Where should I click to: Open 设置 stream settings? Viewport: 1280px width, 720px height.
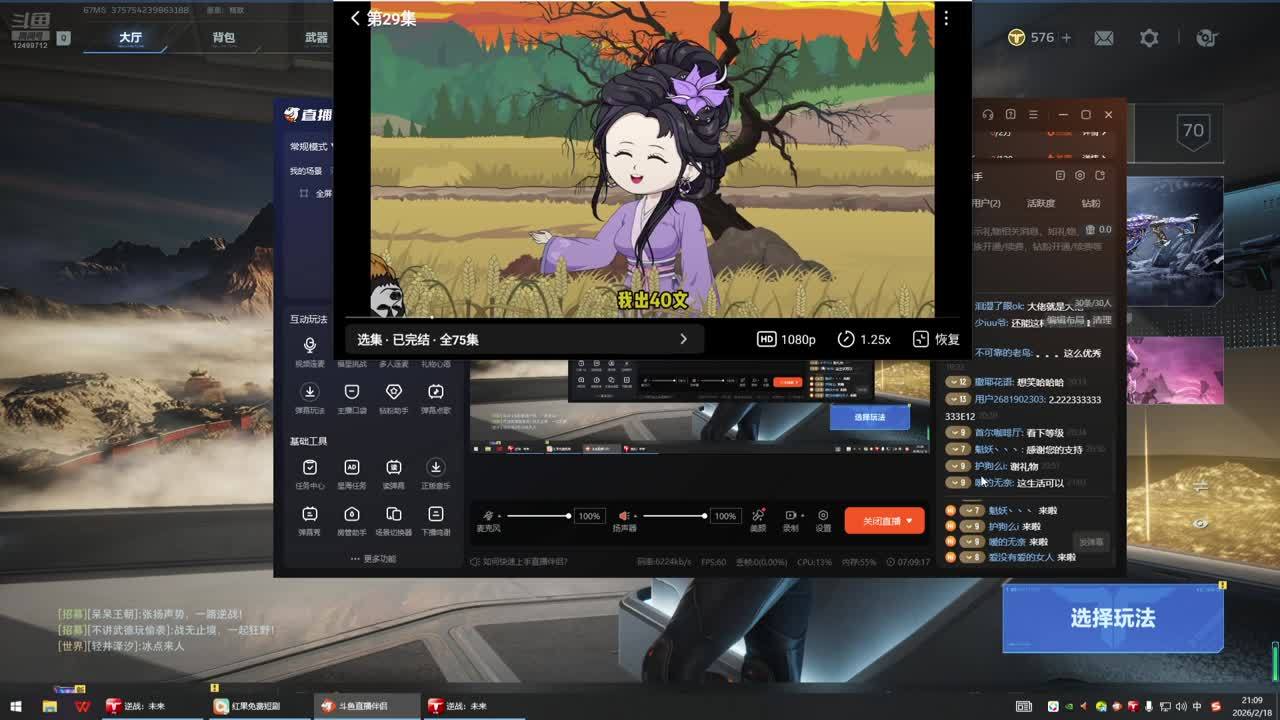823,520
